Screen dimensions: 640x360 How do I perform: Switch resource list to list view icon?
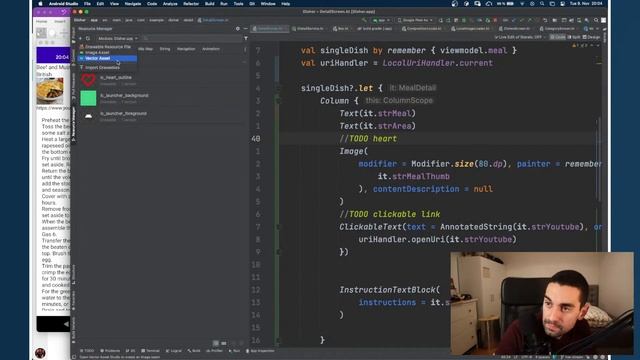(216, 343)
